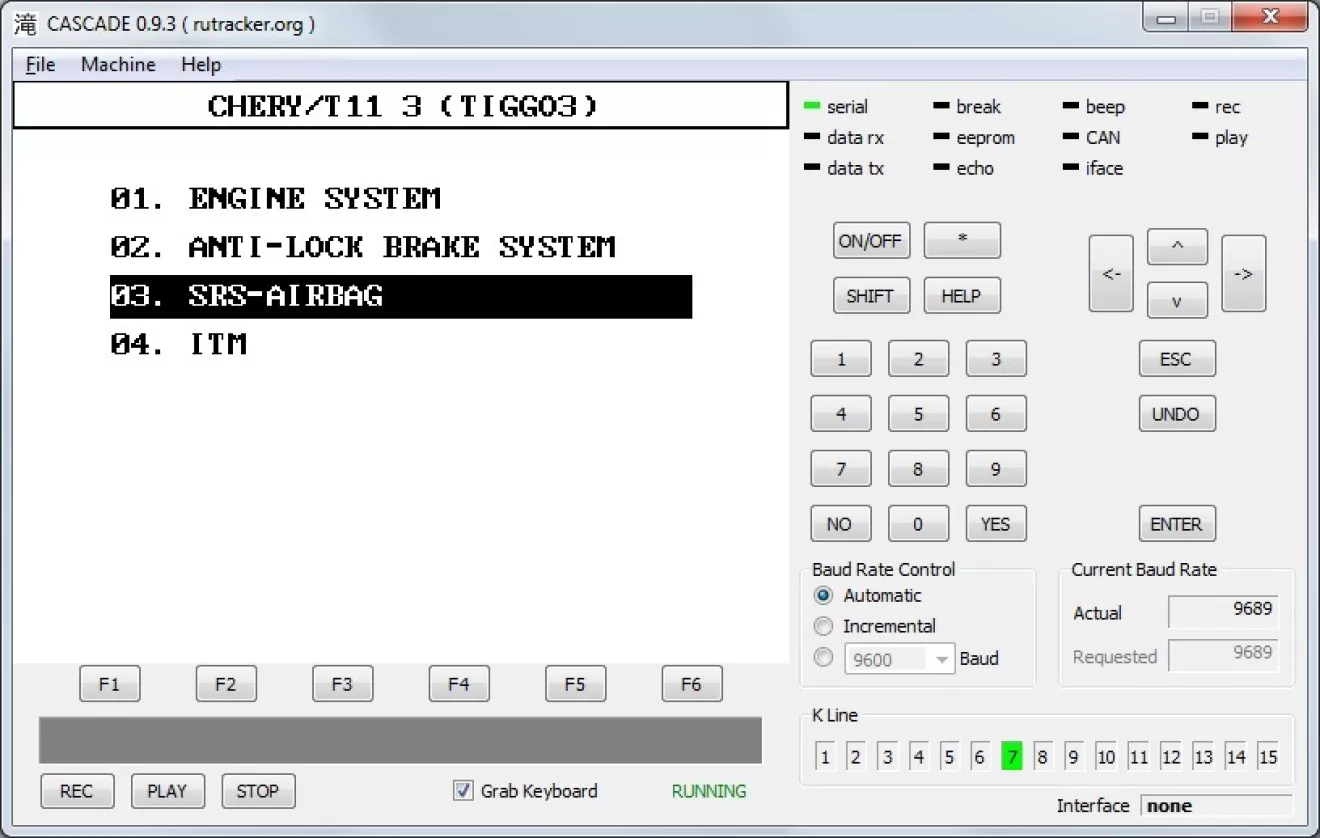Click the REC button

(x=77, y=791)
